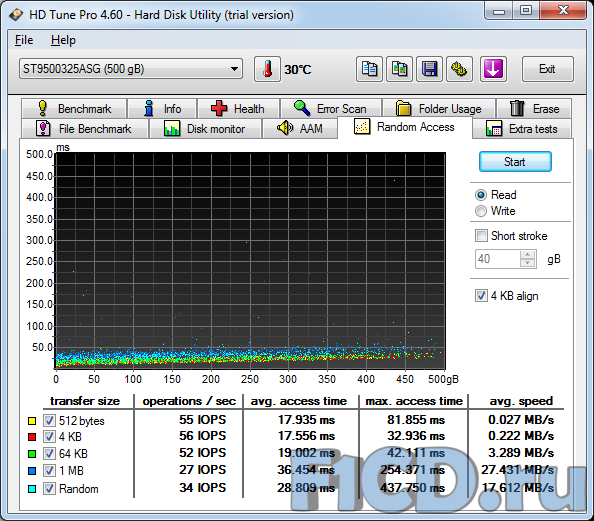Open the Health tab red cross
Image resolution: width=594 pixels, height=521 pixels.
(219, 108)
